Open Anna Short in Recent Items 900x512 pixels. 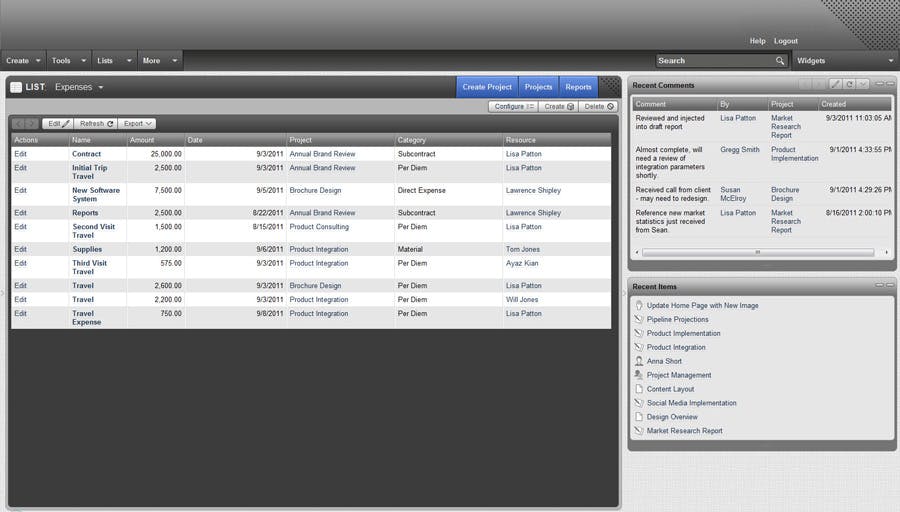coord(664,361)
